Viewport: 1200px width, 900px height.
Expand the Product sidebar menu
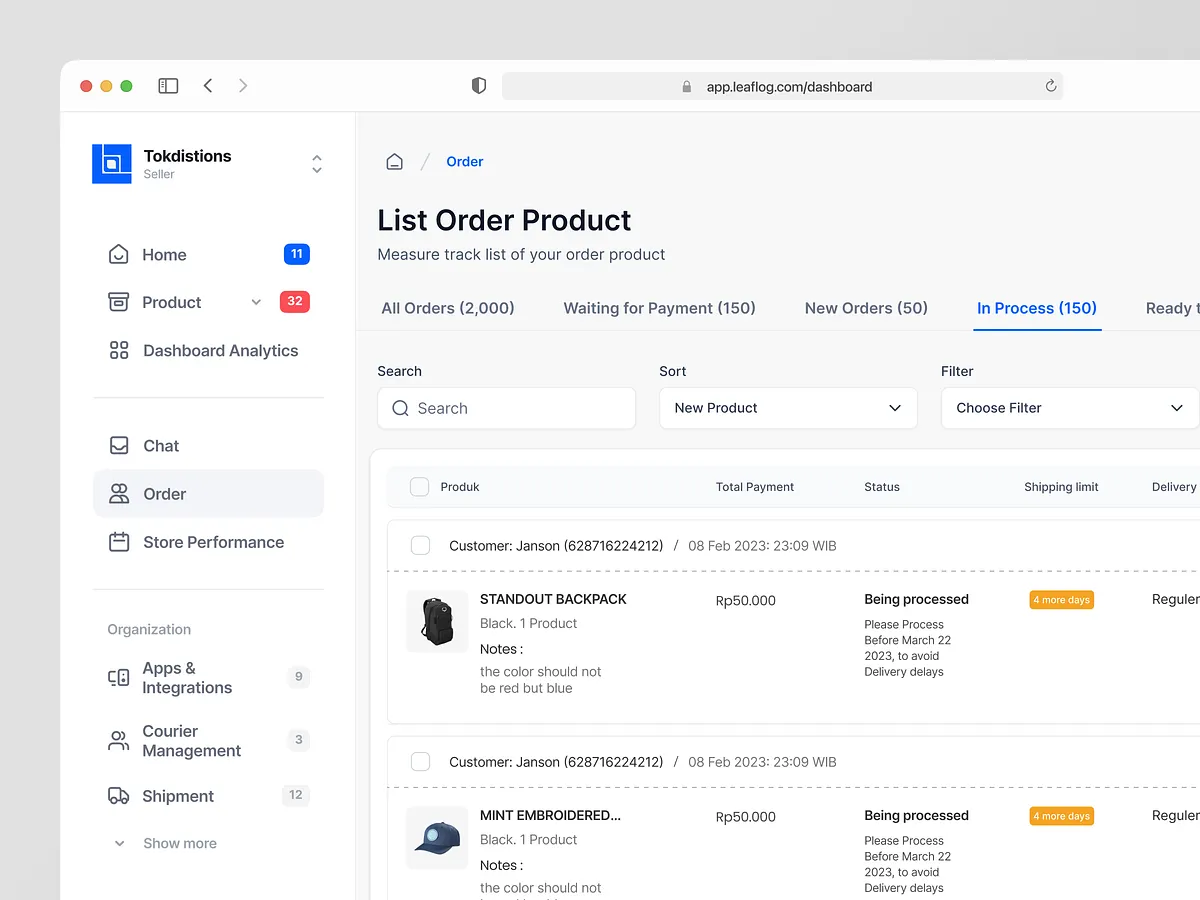(255, 301)
